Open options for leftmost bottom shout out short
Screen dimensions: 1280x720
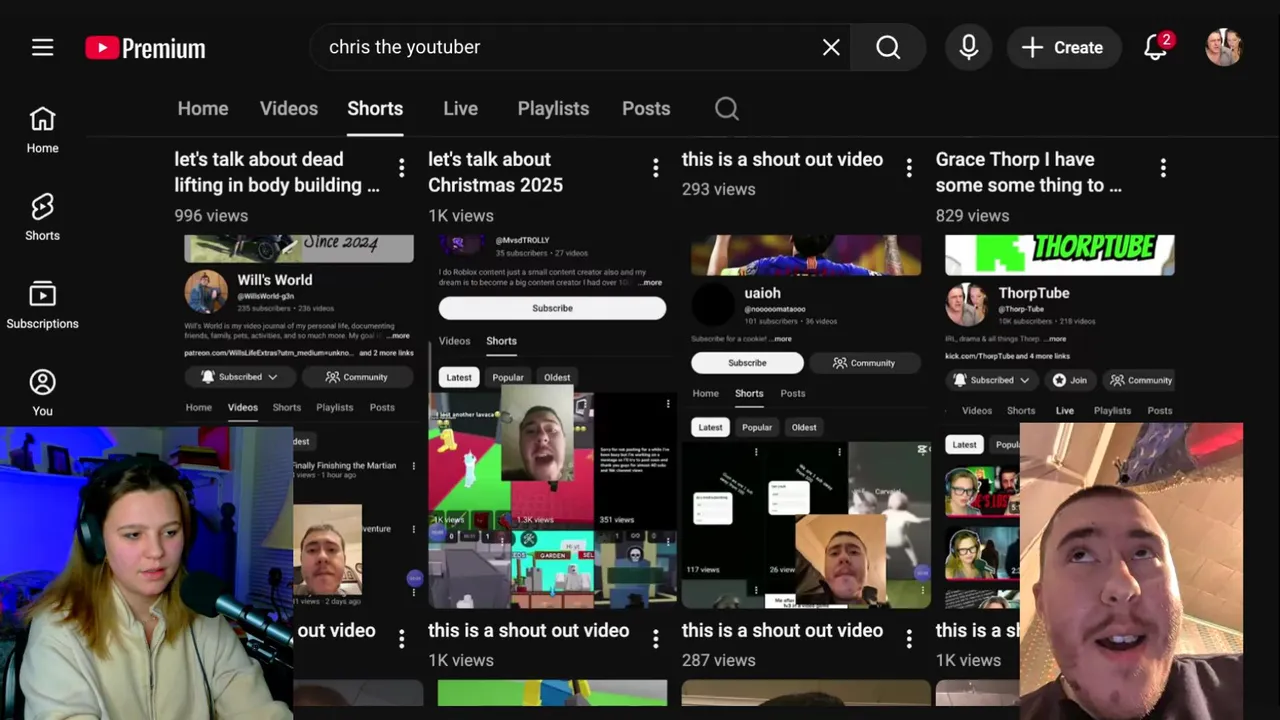[x=401, y=638]
